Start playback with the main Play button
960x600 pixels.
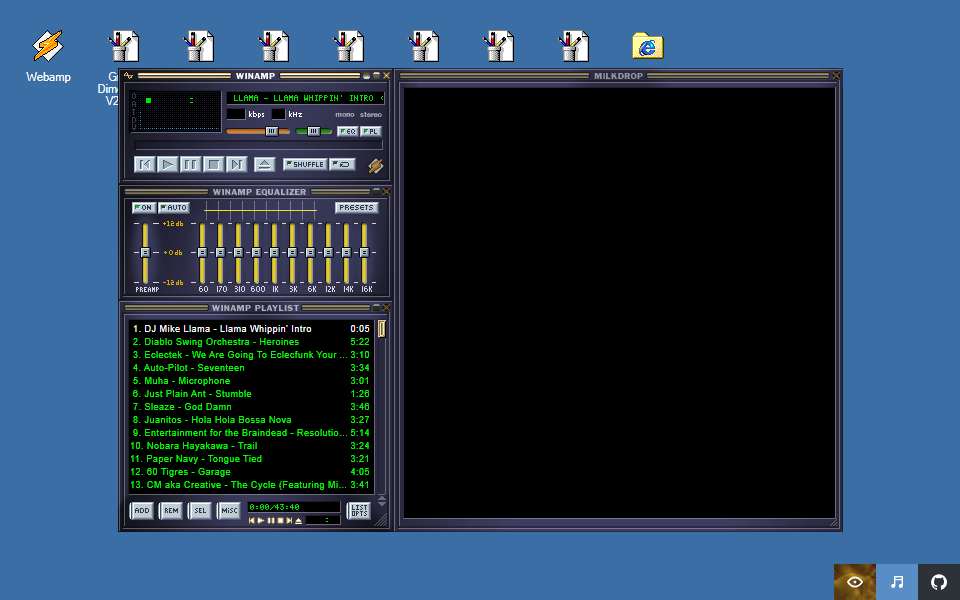(167, 165)
